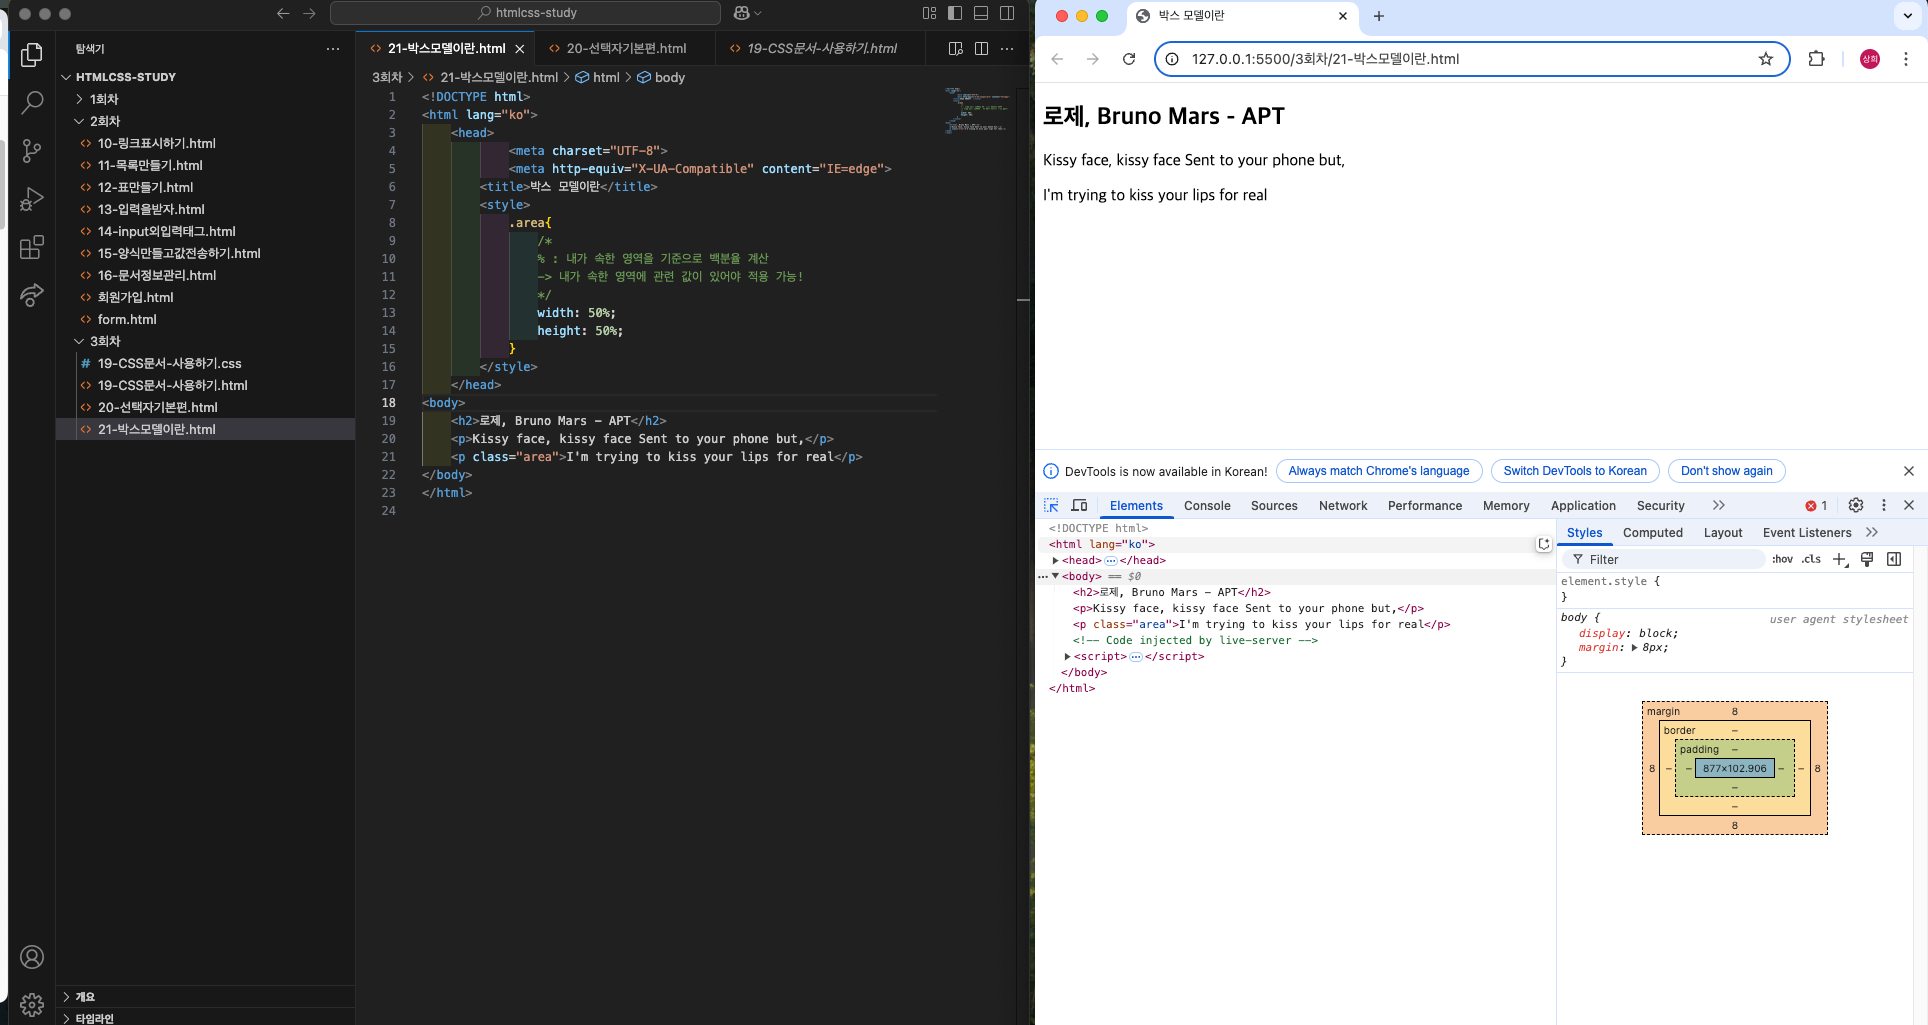Viewport: 1928px width, 1025px height.
Task: Split the VS Code editor to the right
Action: pos(981,48)
